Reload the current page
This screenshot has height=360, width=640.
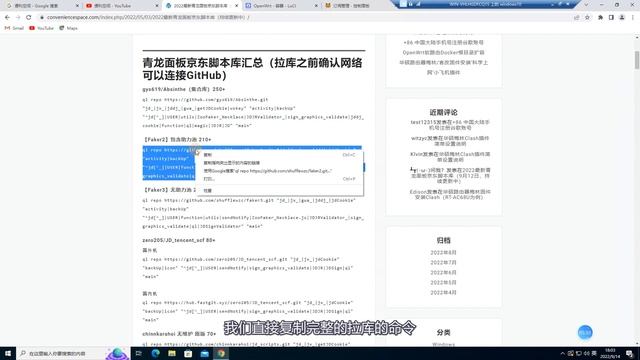29,18
